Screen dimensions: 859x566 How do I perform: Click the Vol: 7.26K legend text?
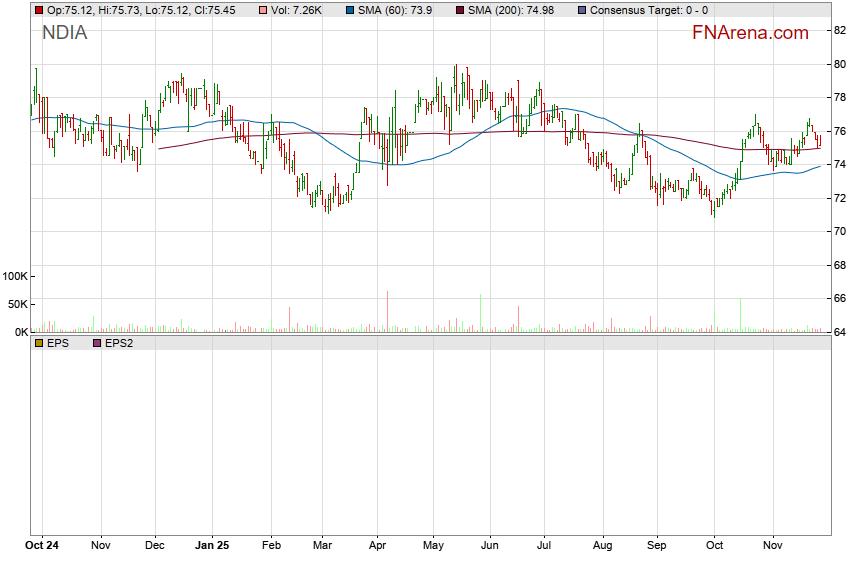297,10
